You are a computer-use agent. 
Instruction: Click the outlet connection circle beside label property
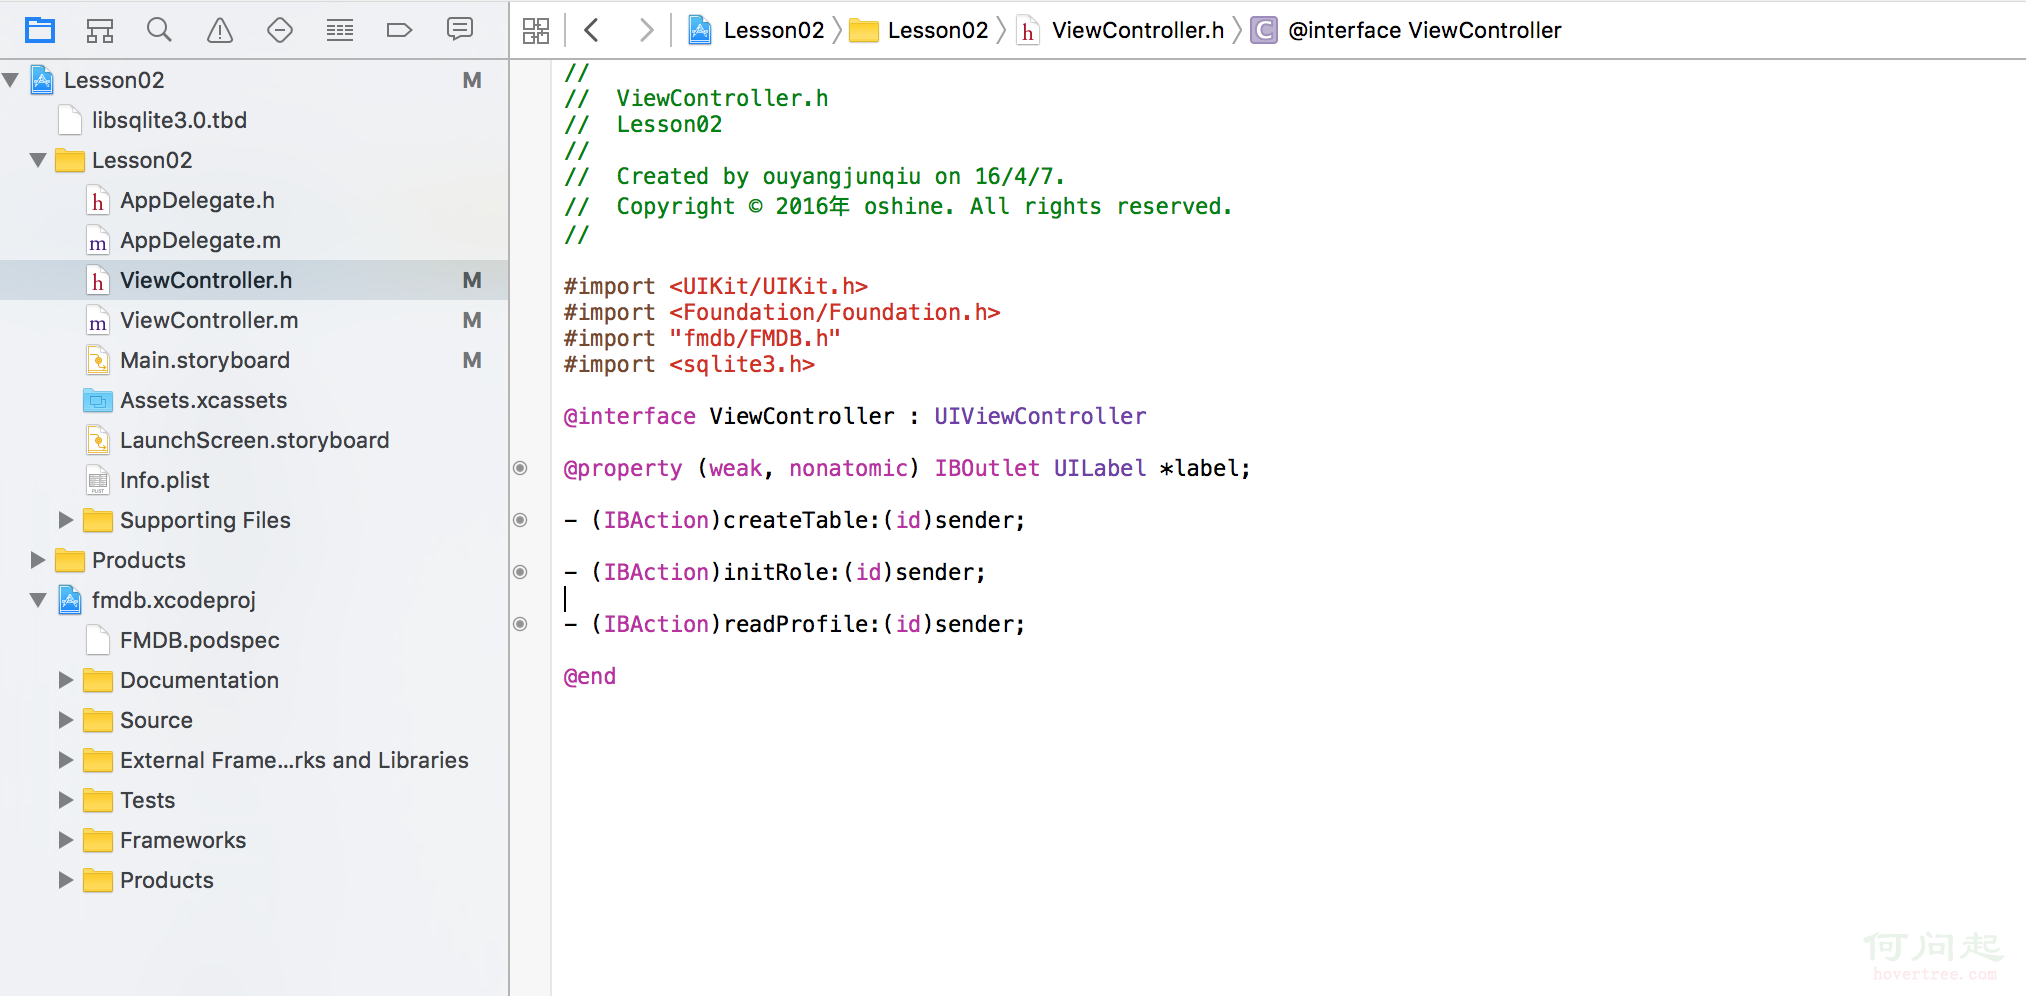click(x=520, y=468)
